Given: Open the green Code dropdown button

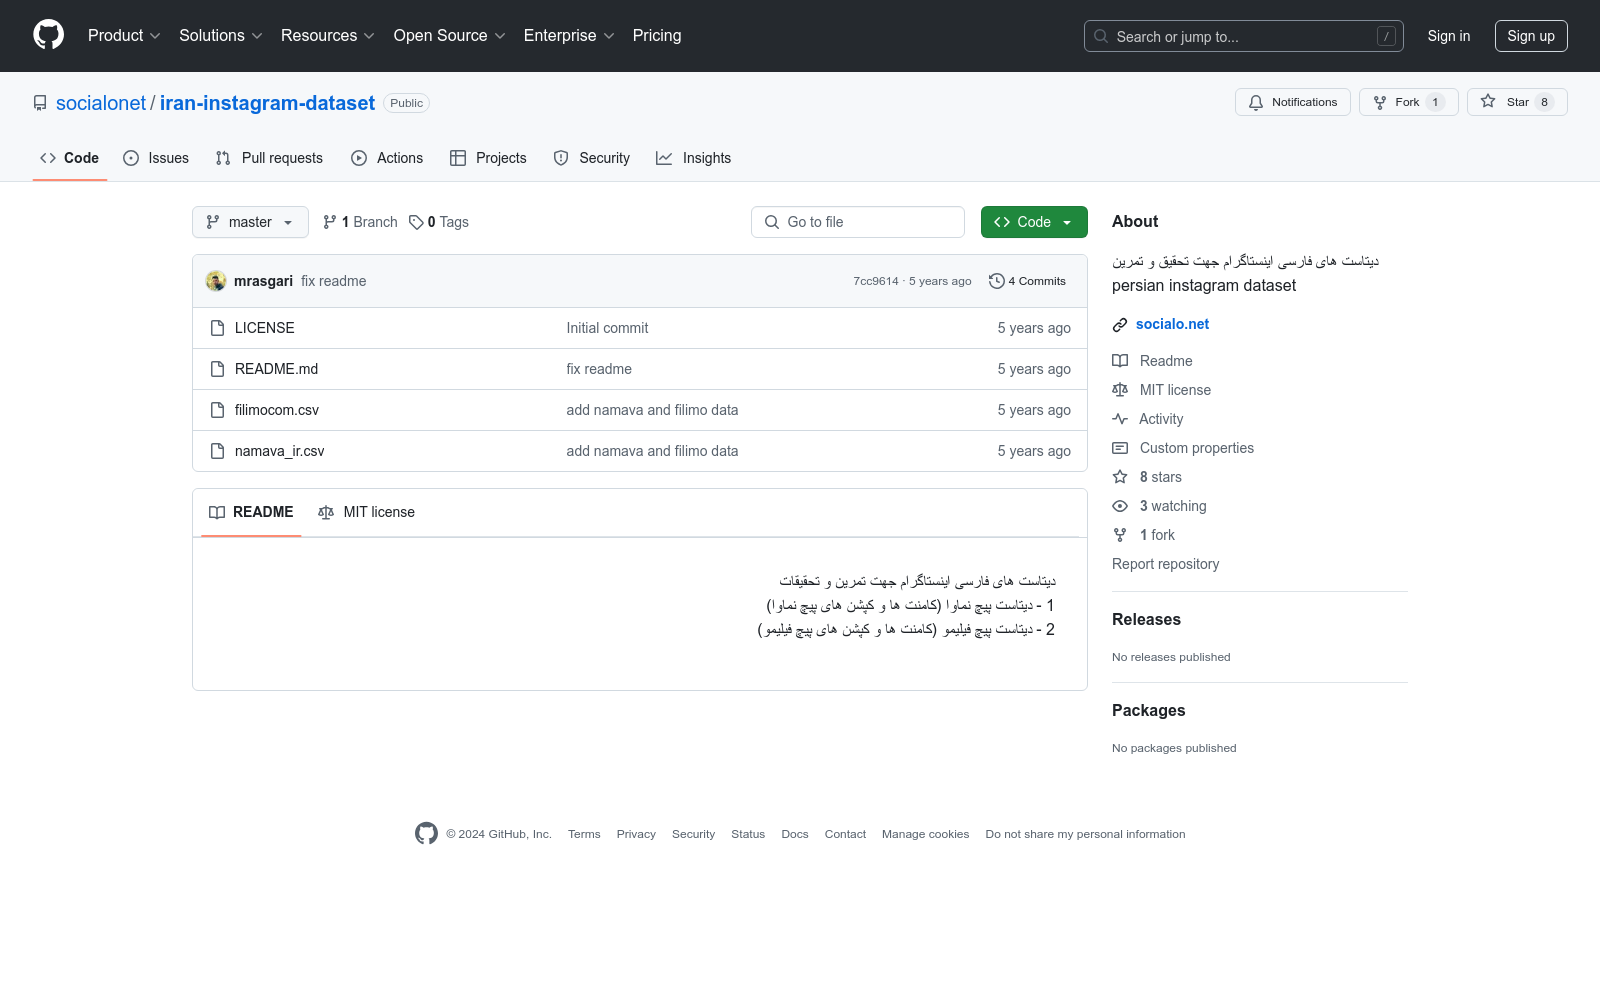Looking at the screenshot, I should tap(1034, 222).
